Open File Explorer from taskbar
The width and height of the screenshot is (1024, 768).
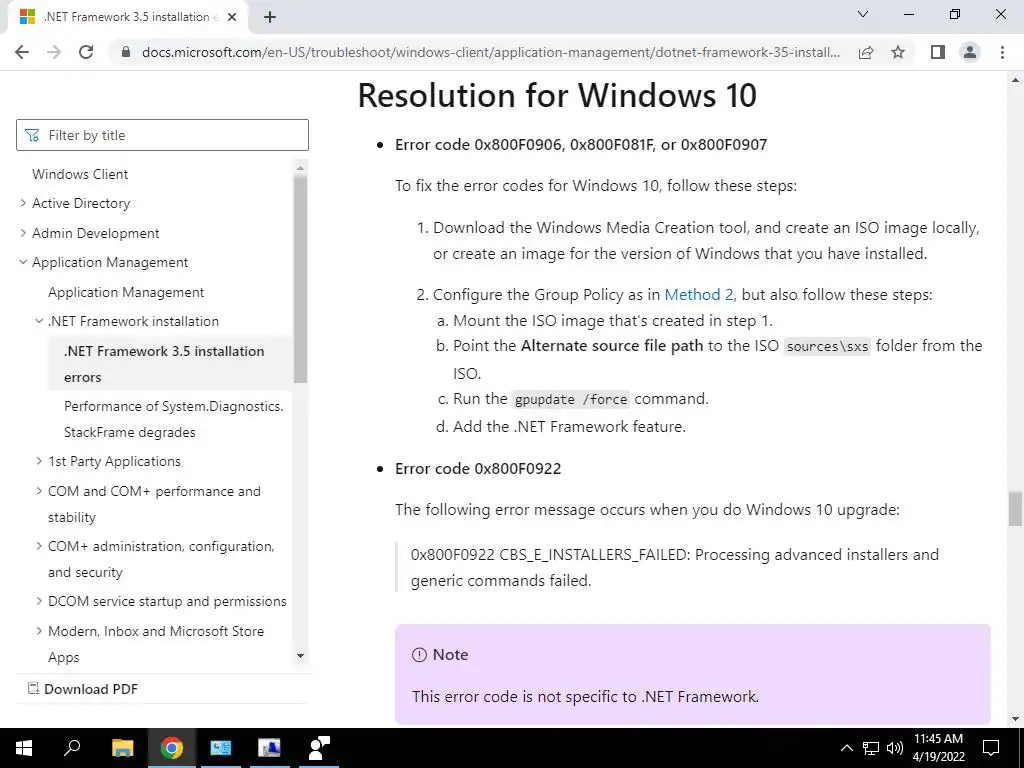(122, 748)
